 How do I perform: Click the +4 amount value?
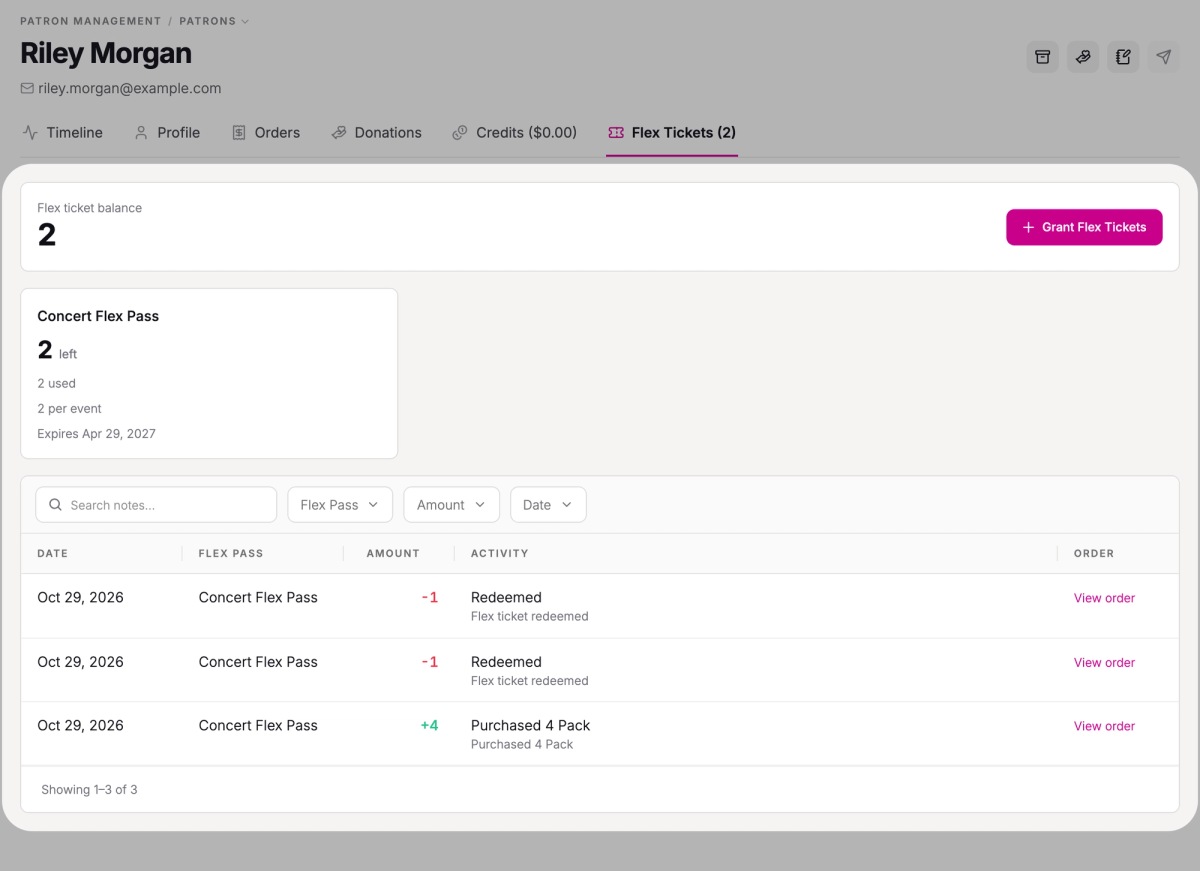click(x=429, y=725)
